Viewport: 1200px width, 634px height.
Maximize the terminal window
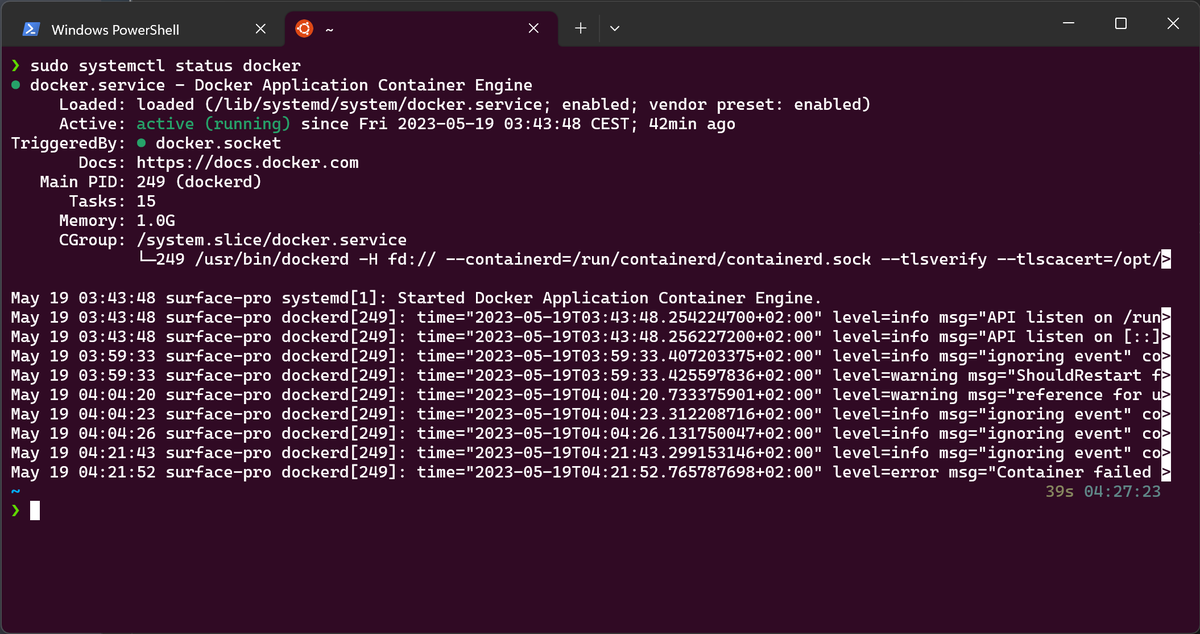click(x=1121, y=23)
